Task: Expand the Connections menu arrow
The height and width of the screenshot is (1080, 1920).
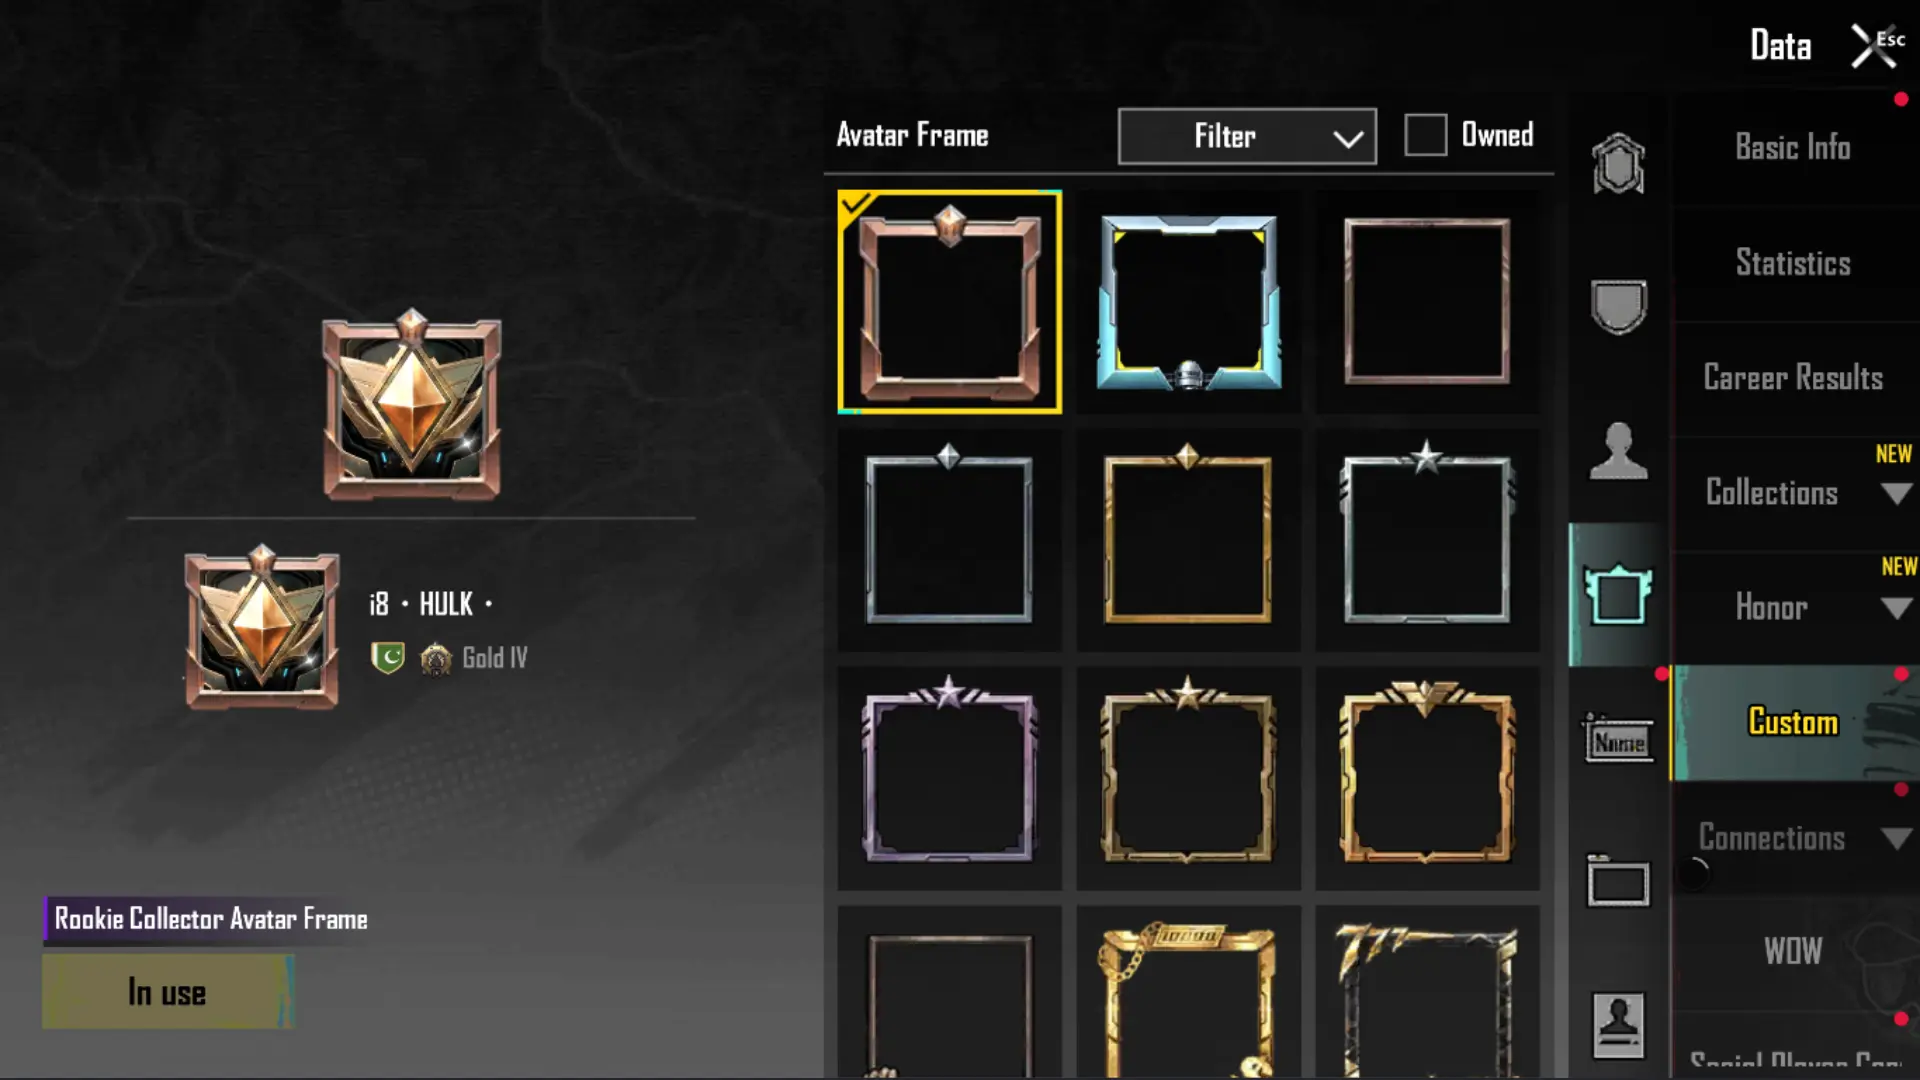Action: pos(1896,838)
